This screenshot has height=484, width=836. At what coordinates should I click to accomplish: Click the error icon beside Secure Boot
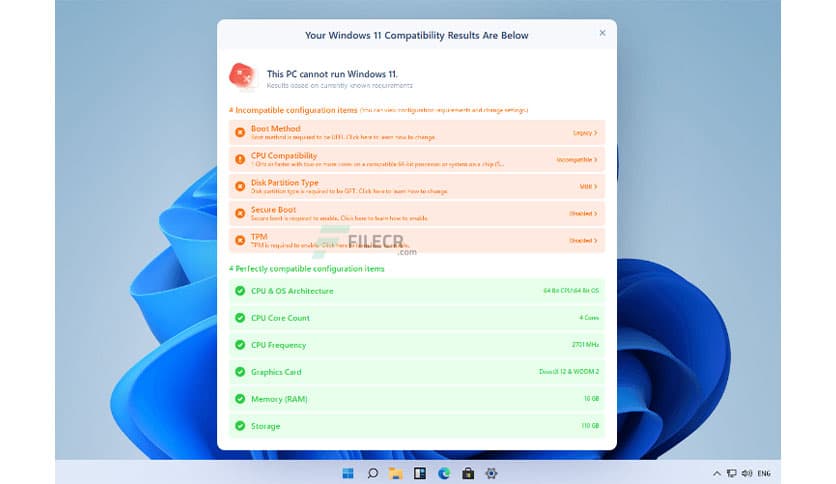tap(240, 213)
